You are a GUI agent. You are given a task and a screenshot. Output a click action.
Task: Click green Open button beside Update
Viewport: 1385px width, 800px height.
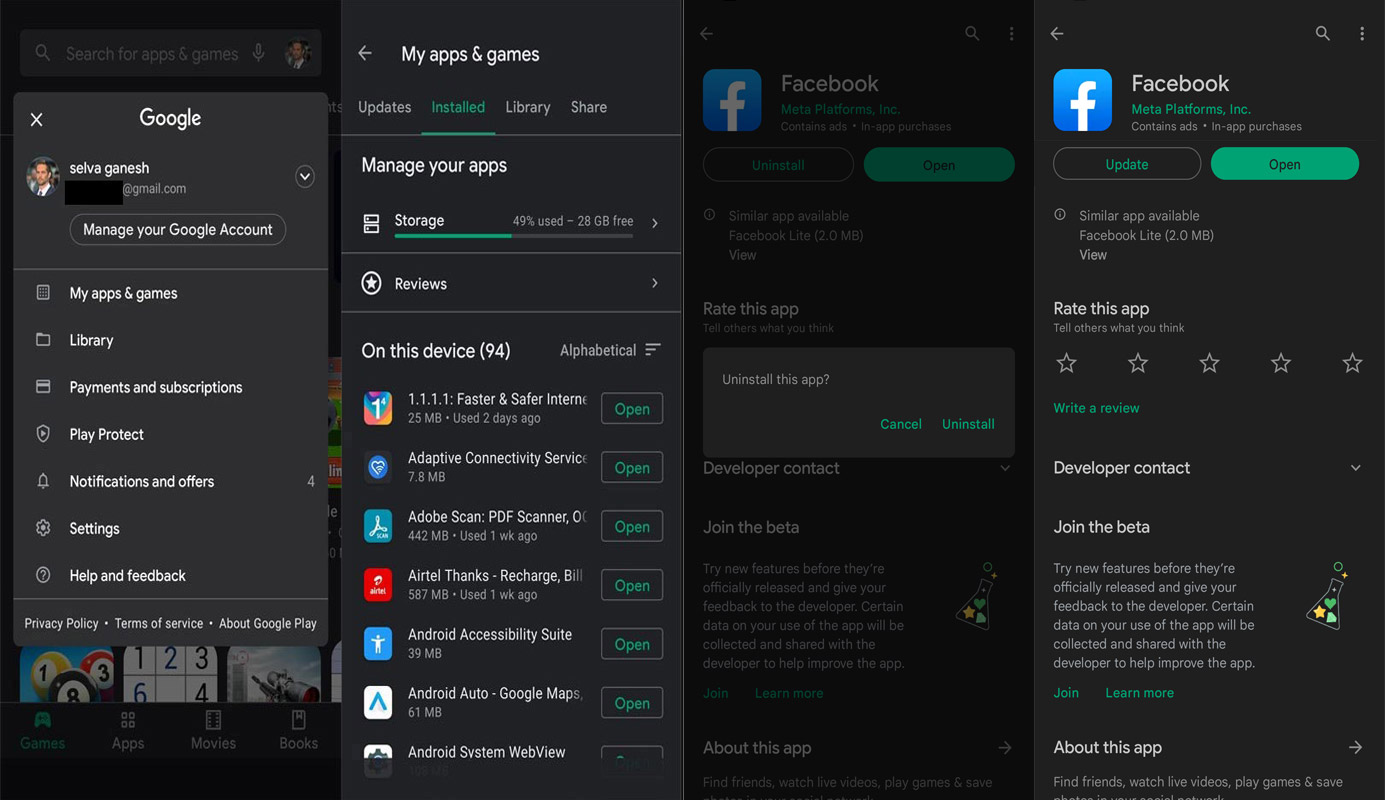1285,164
